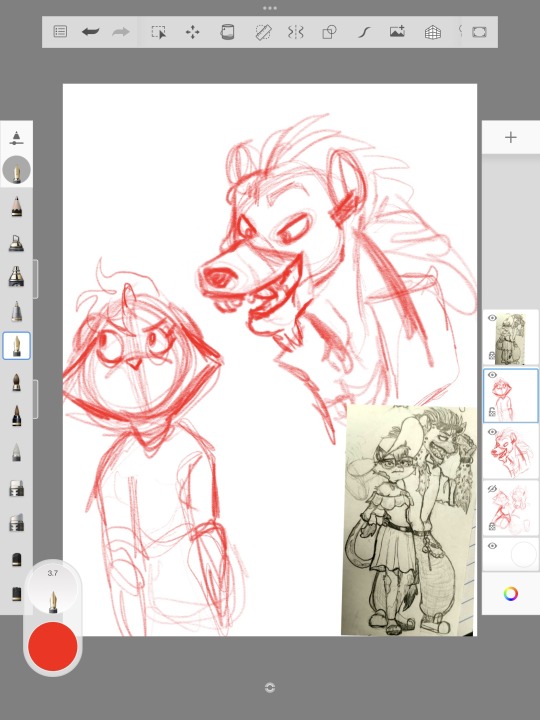This screenshot has width=540, height=720.
Task: Select the small black chisel brush
Action: point(17,559)
